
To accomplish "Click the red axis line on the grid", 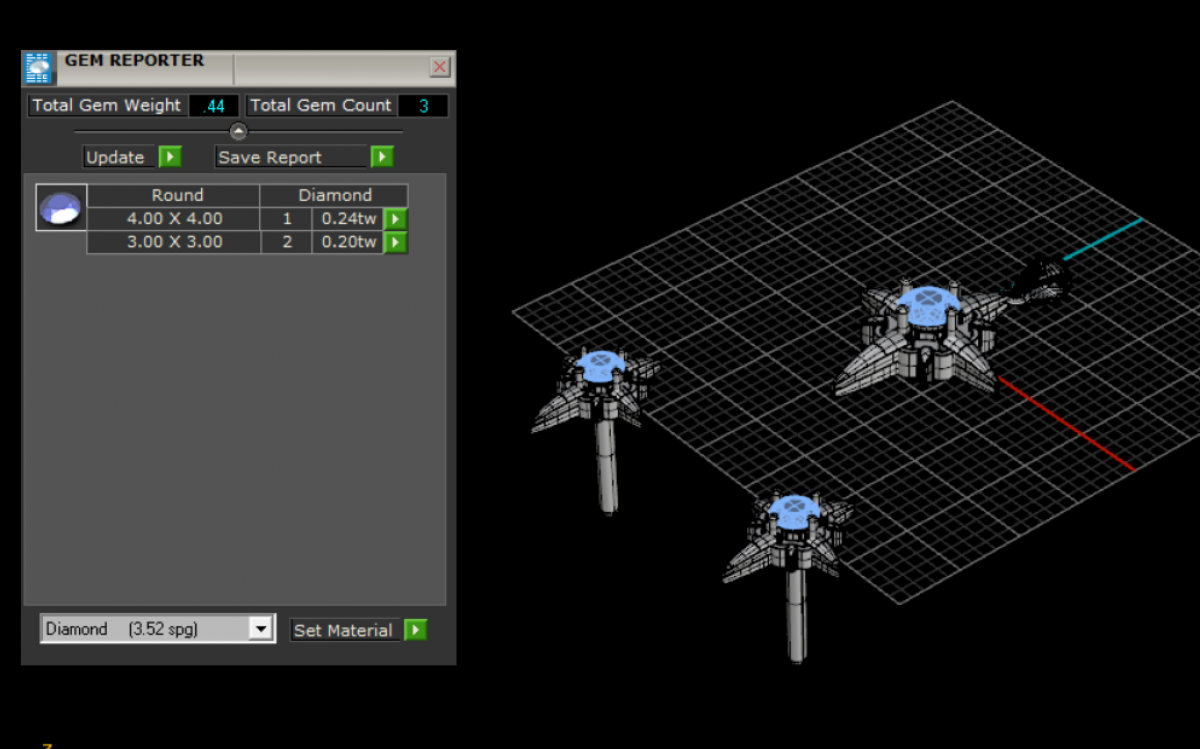I will pos(1066,423).
